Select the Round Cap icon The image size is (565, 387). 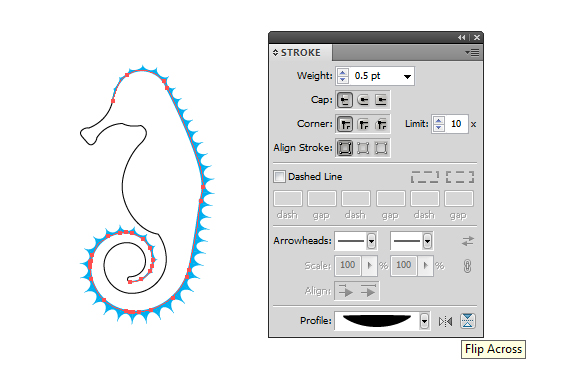click(x=363, y=100)
